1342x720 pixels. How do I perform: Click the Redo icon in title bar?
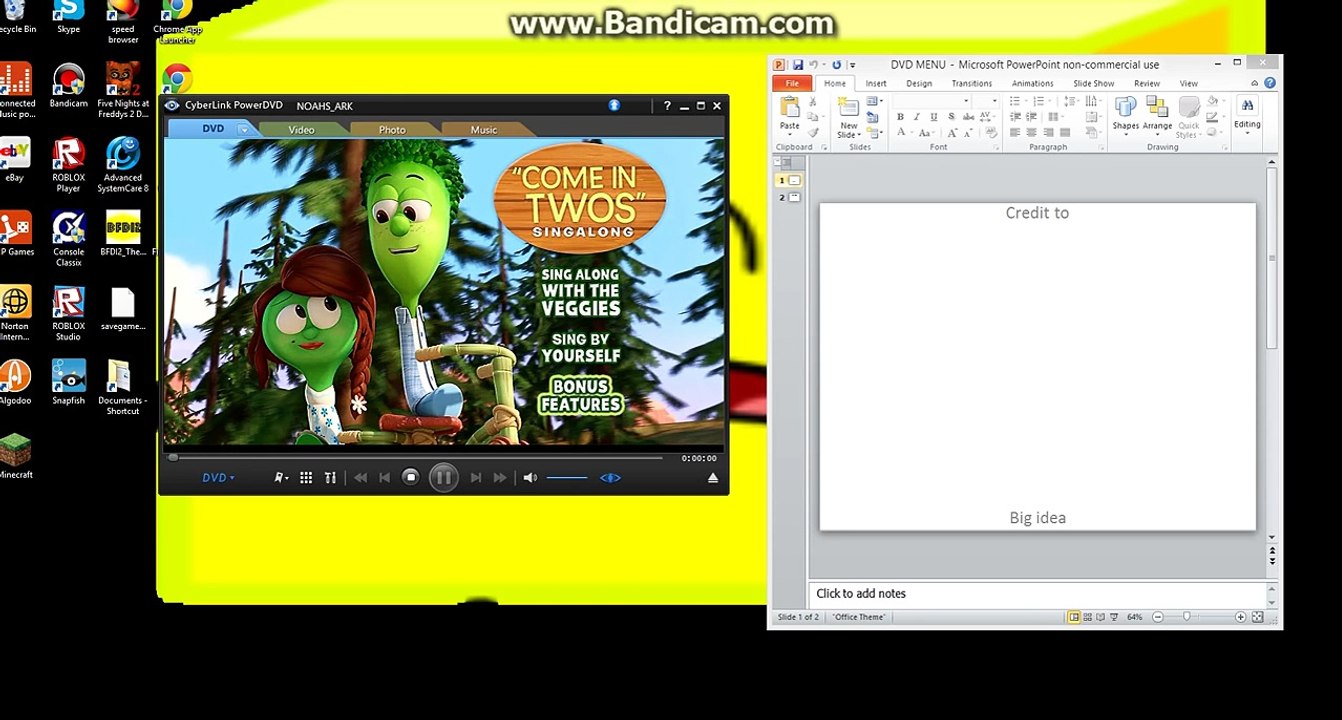pos(836,65)
